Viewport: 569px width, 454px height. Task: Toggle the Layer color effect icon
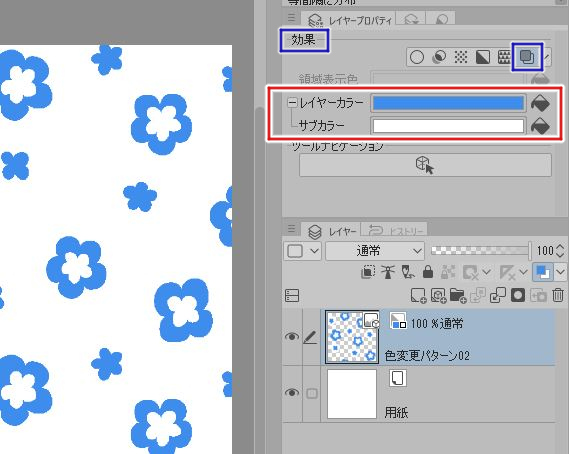coord(527,57)
